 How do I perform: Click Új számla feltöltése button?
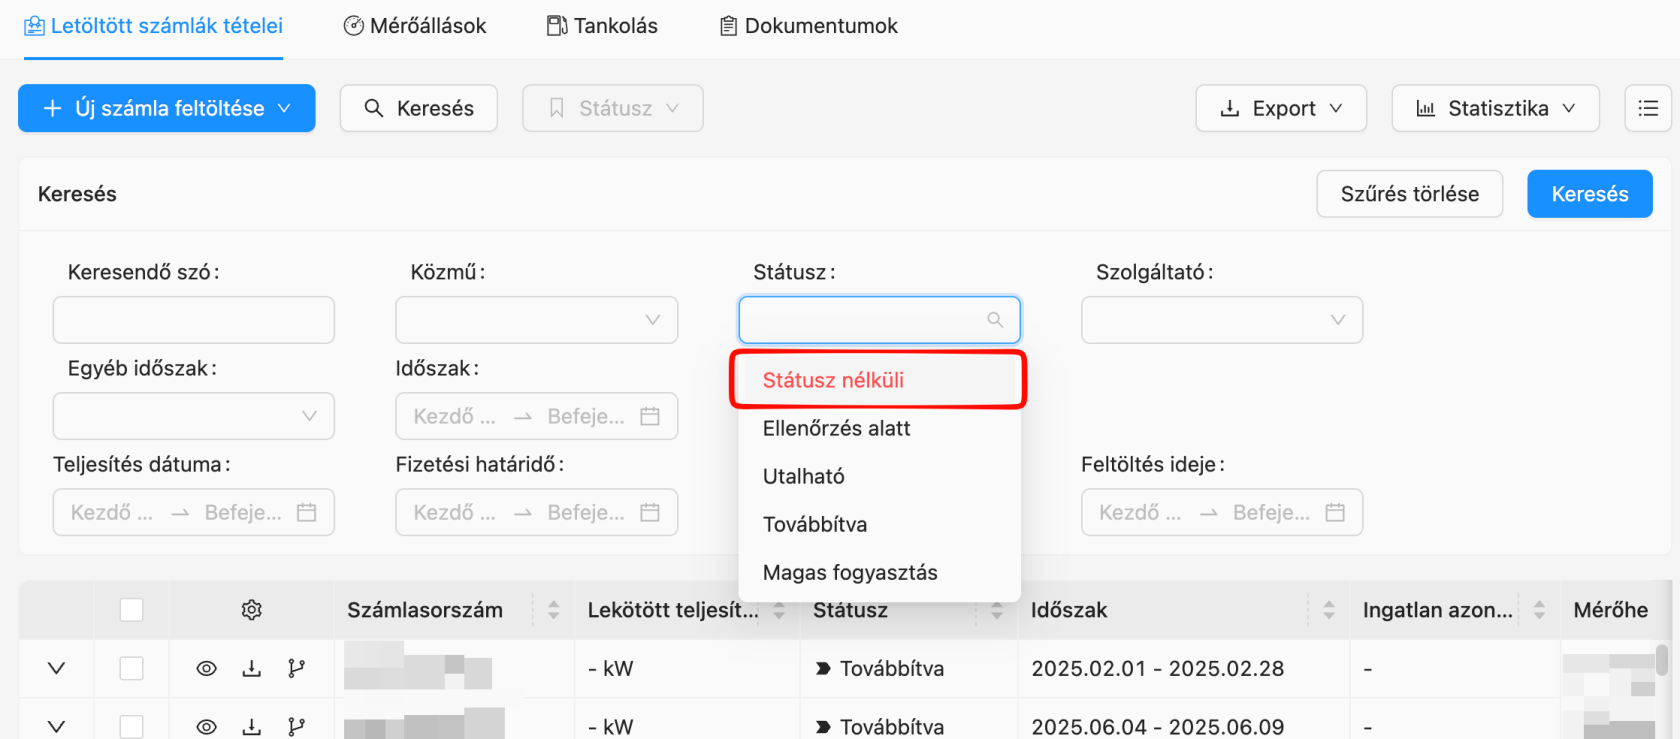click(167, 108)
